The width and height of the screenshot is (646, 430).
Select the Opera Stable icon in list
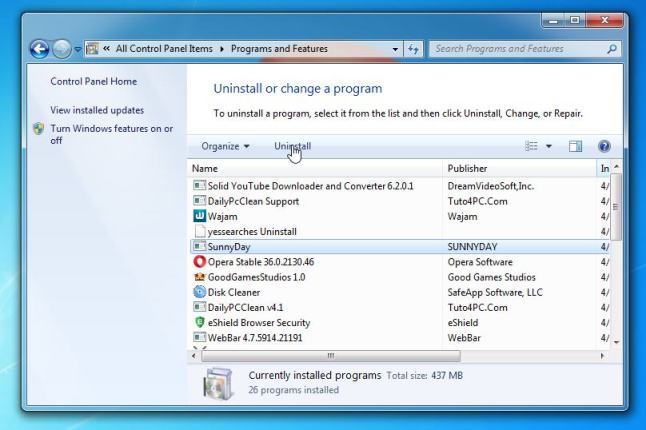[x=199, y=262]
